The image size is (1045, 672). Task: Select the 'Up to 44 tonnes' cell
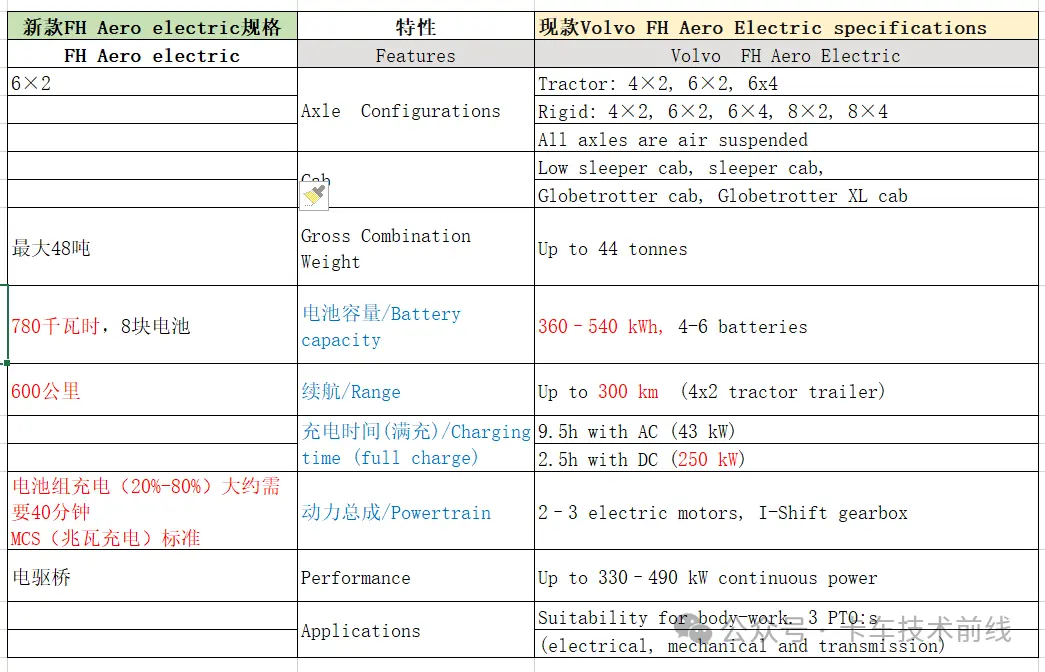coord(786,247)
